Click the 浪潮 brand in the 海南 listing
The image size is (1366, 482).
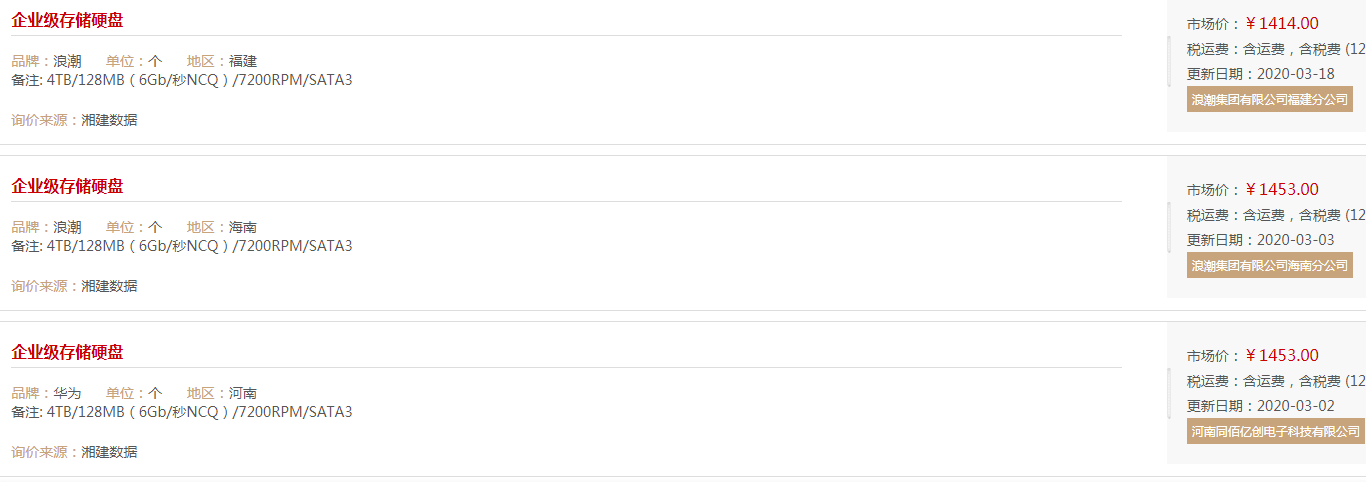click(67, 227)
